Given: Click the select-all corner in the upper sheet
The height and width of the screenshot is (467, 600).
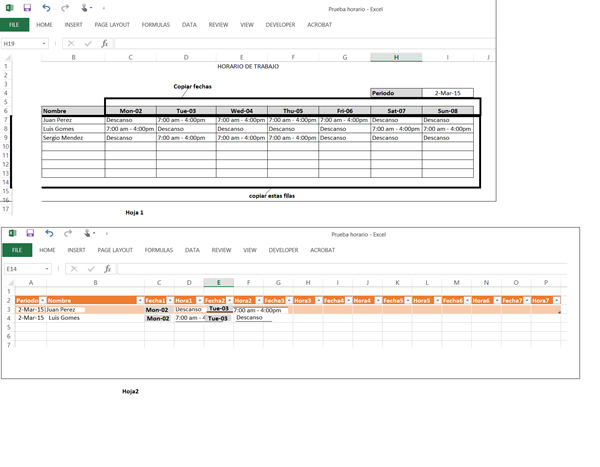Looking at the screenshot, I should pos(8,57).
